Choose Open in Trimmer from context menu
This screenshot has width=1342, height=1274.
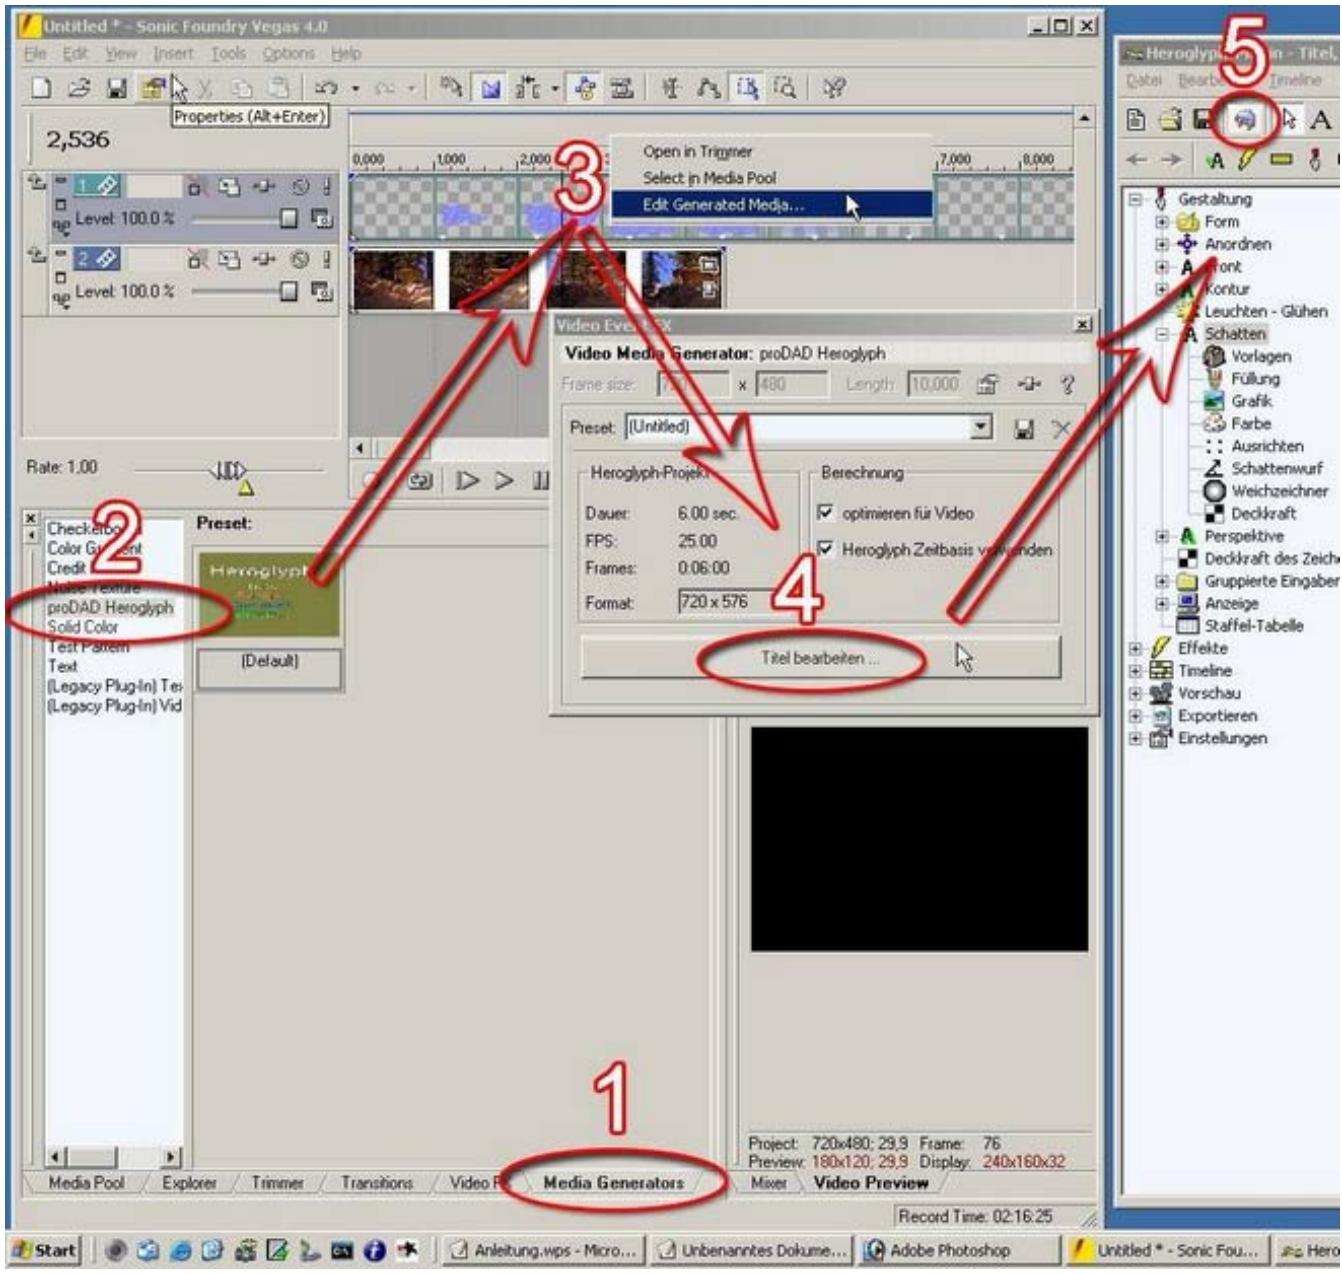coord(770,151)
